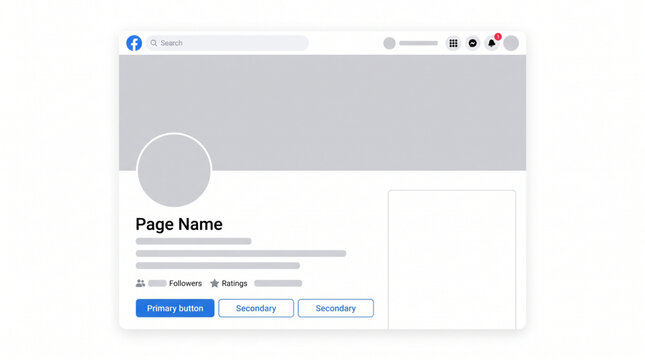Click the followers people icon
This screenshot has height=360, width=645.
[x=140, y=283]
